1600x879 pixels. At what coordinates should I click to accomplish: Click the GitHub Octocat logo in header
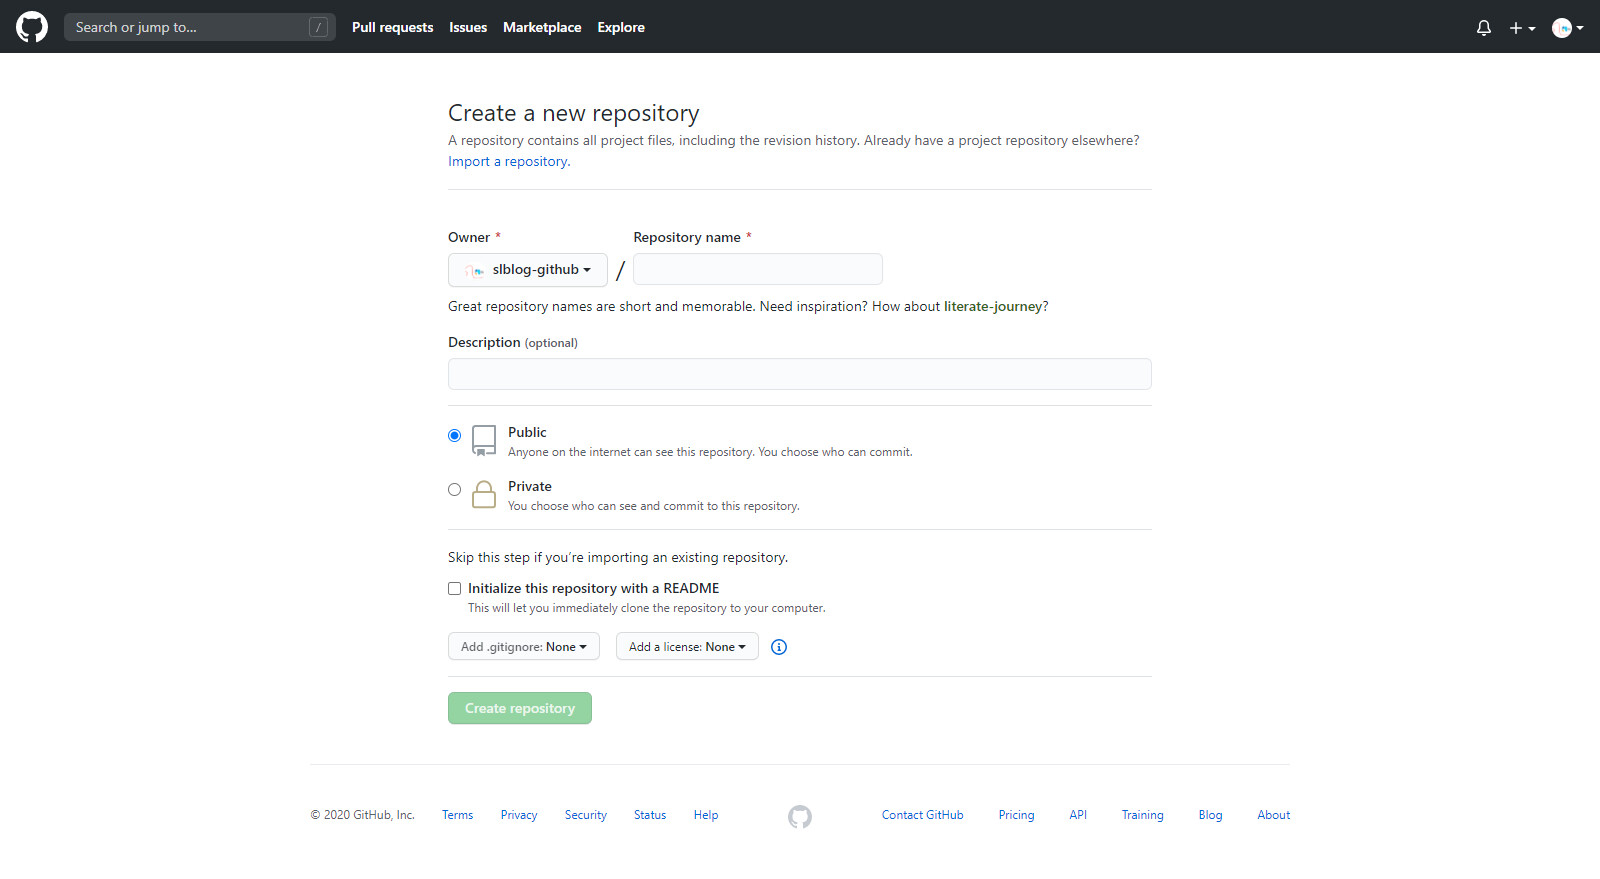click(32, 27)
